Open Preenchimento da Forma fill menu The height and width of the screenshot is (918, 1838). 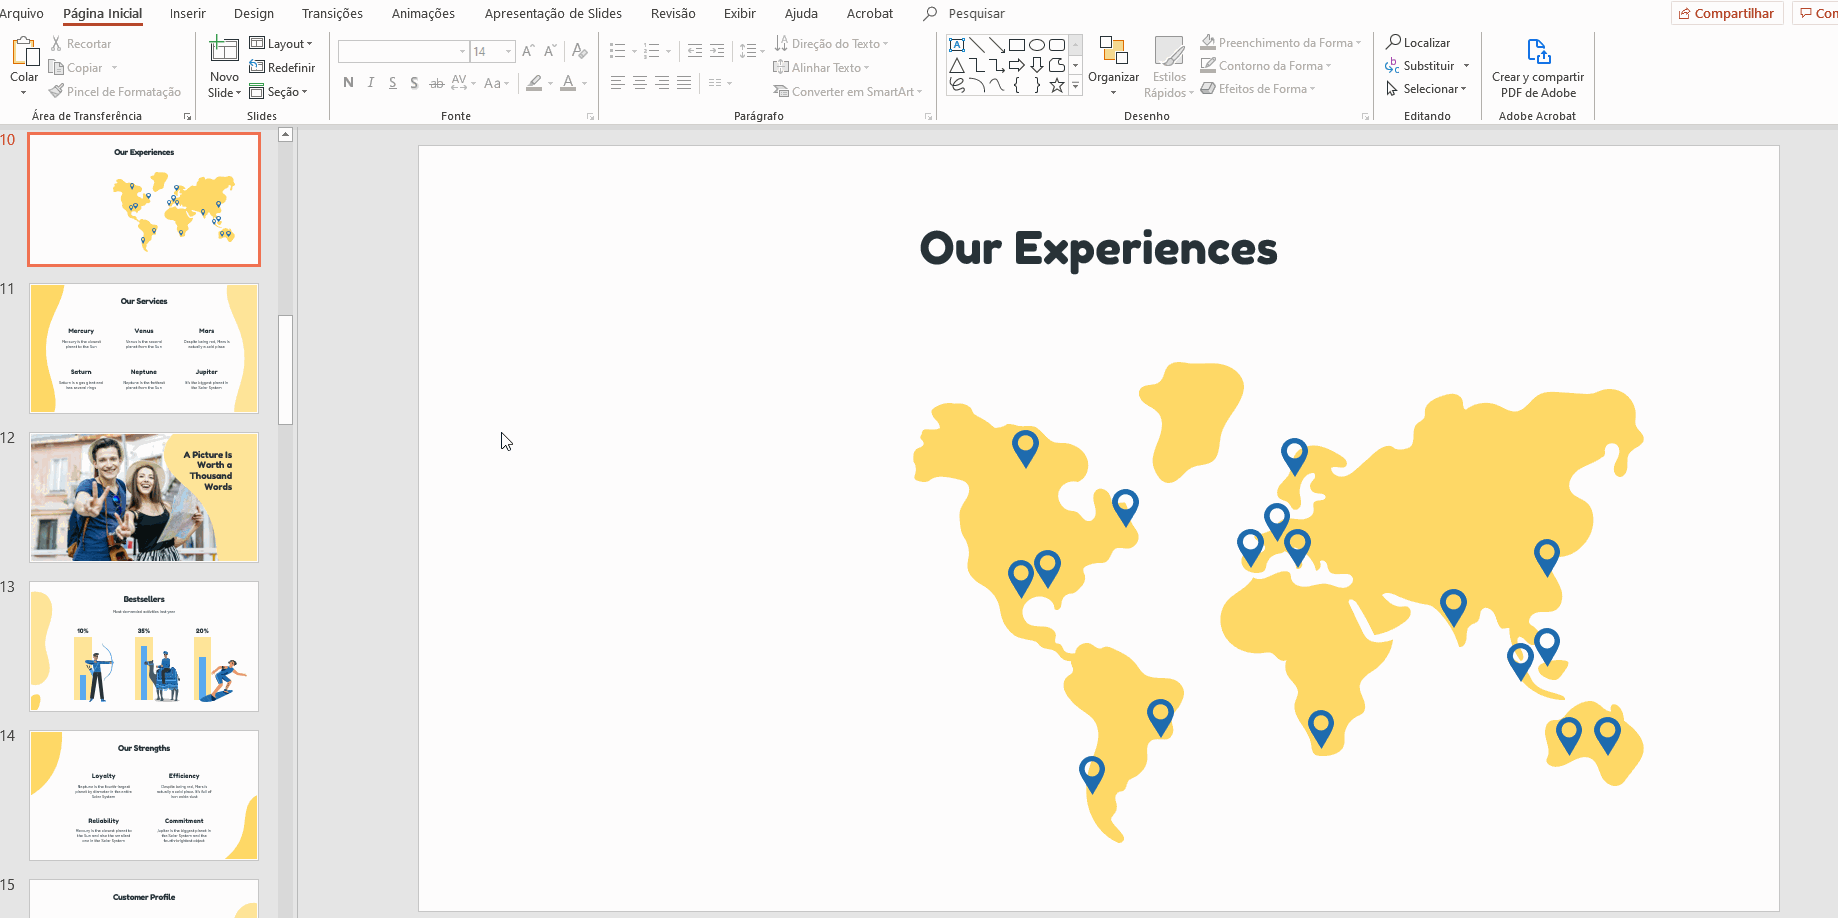(x=1282, y=43)
